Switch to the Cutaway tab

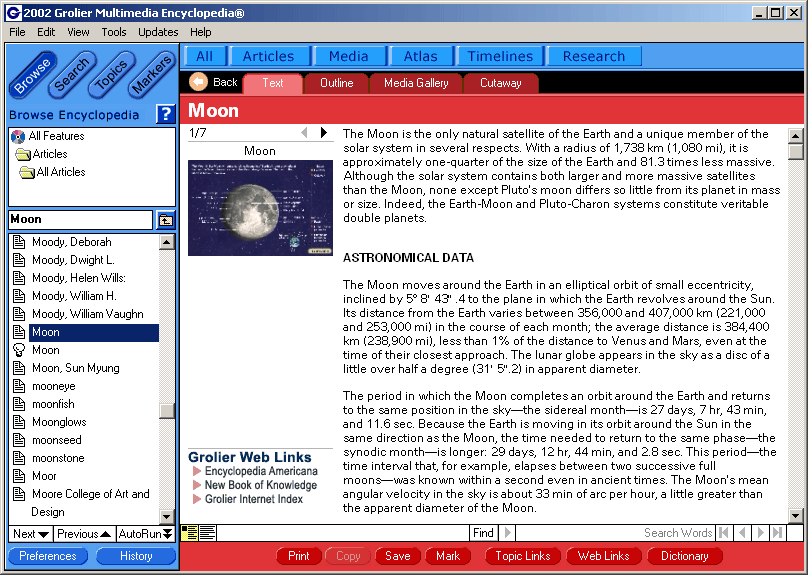tap(501, 83)
